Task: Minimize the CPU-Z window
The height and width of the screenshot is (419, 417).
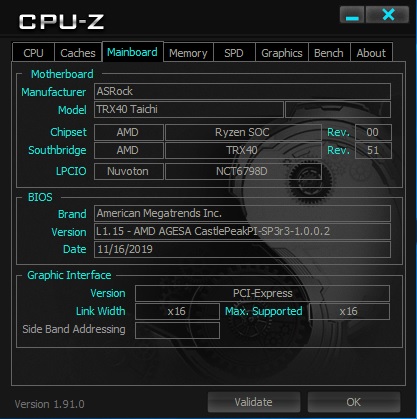Action: 352,15
